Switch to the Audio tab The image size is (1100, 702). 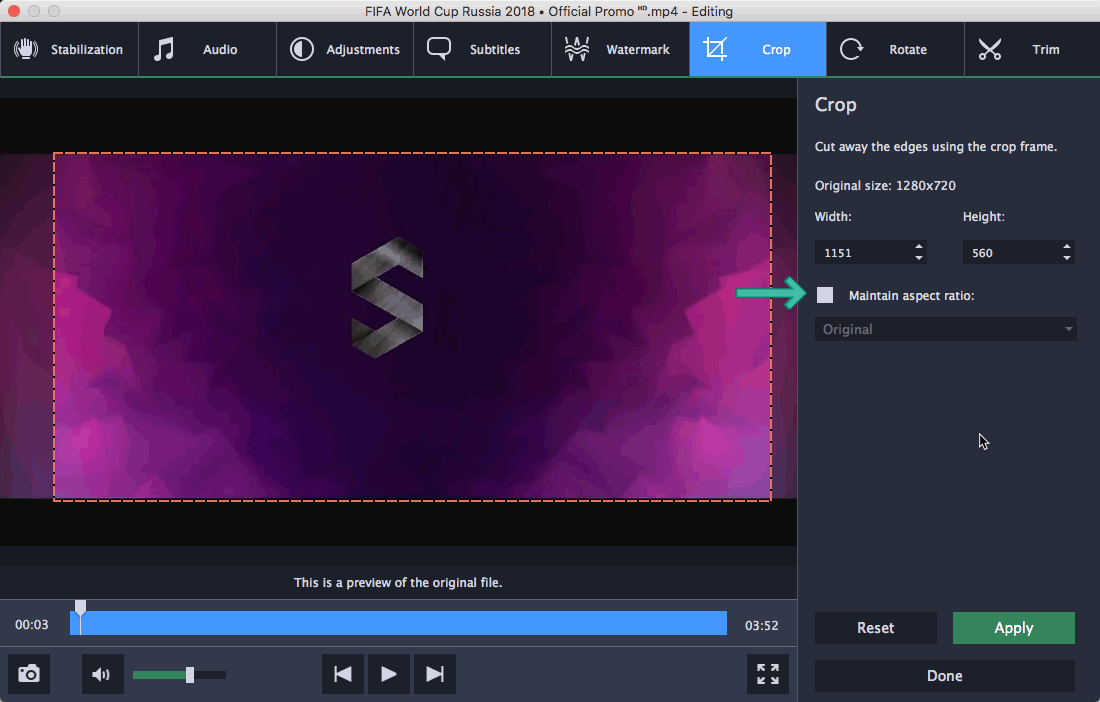207,49
